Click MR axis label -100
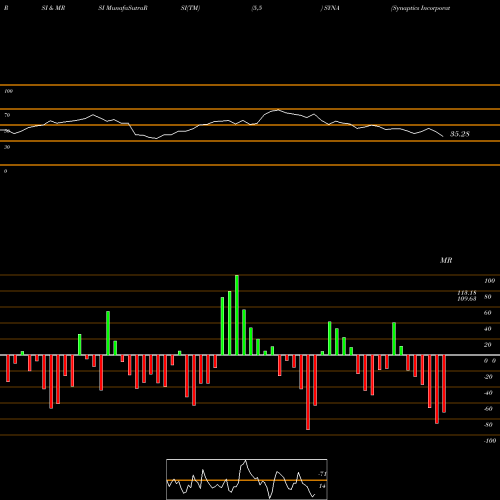The image size is (500, 500). click(x=490, y=441)
